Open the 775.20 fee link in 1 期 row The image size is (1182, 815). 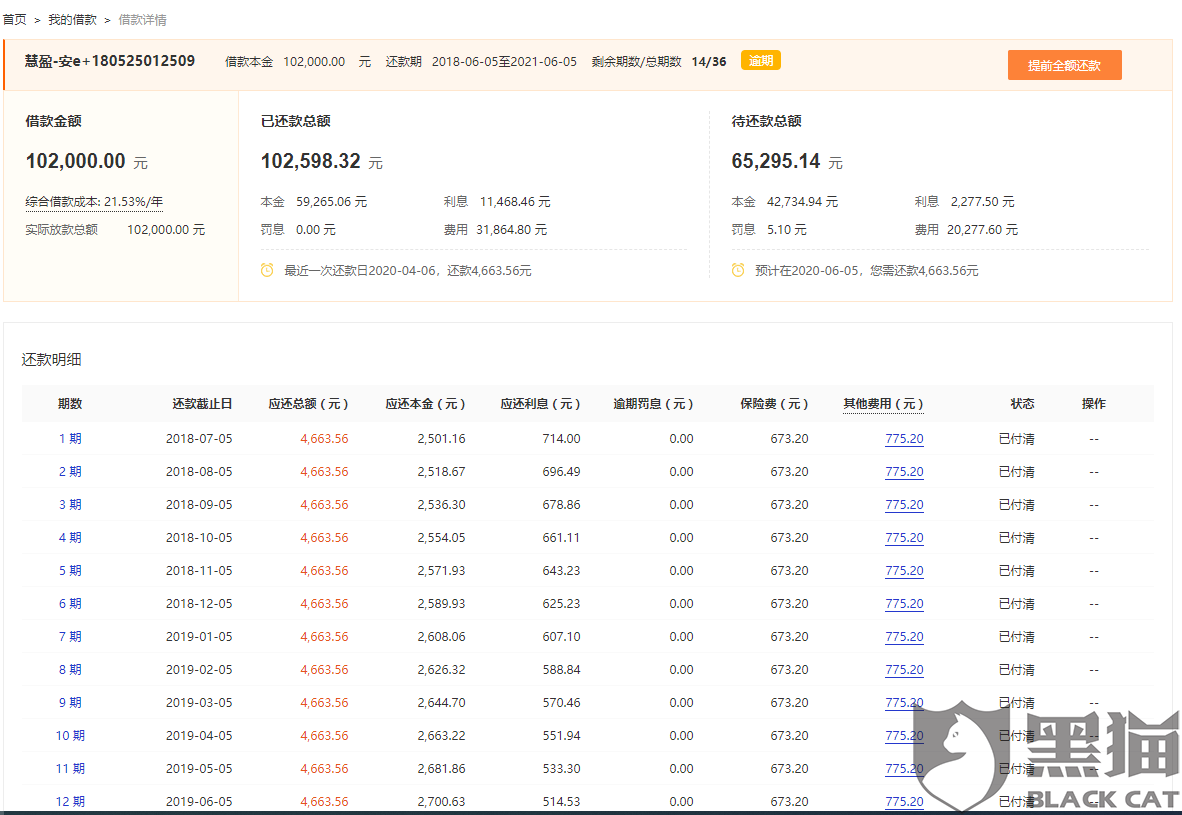click(904, 439)
